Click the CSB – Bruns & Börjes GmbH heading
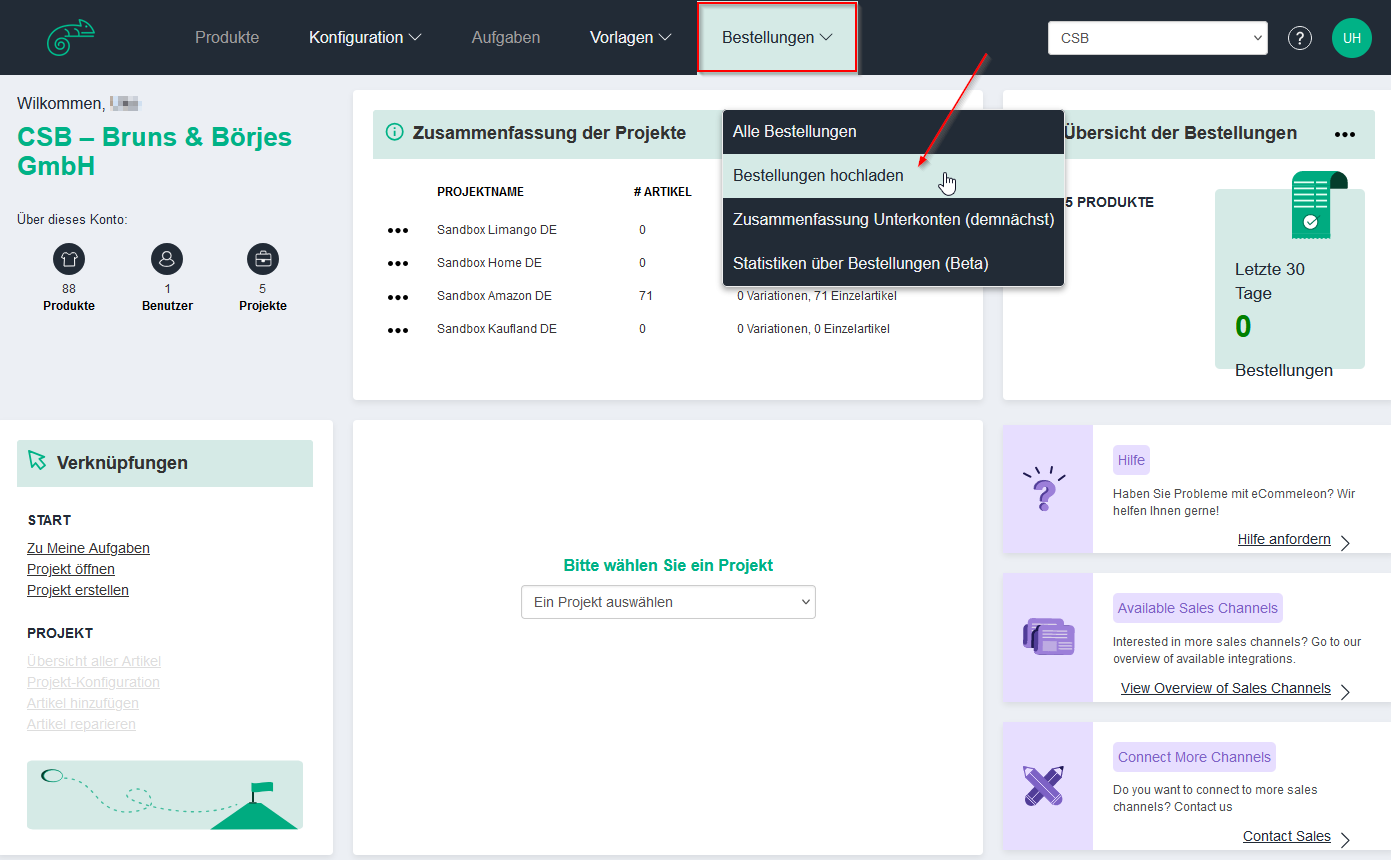Image resolution: width=1391 pixels, height=860 pixels. pyautogui.click(x=155, y=151)
